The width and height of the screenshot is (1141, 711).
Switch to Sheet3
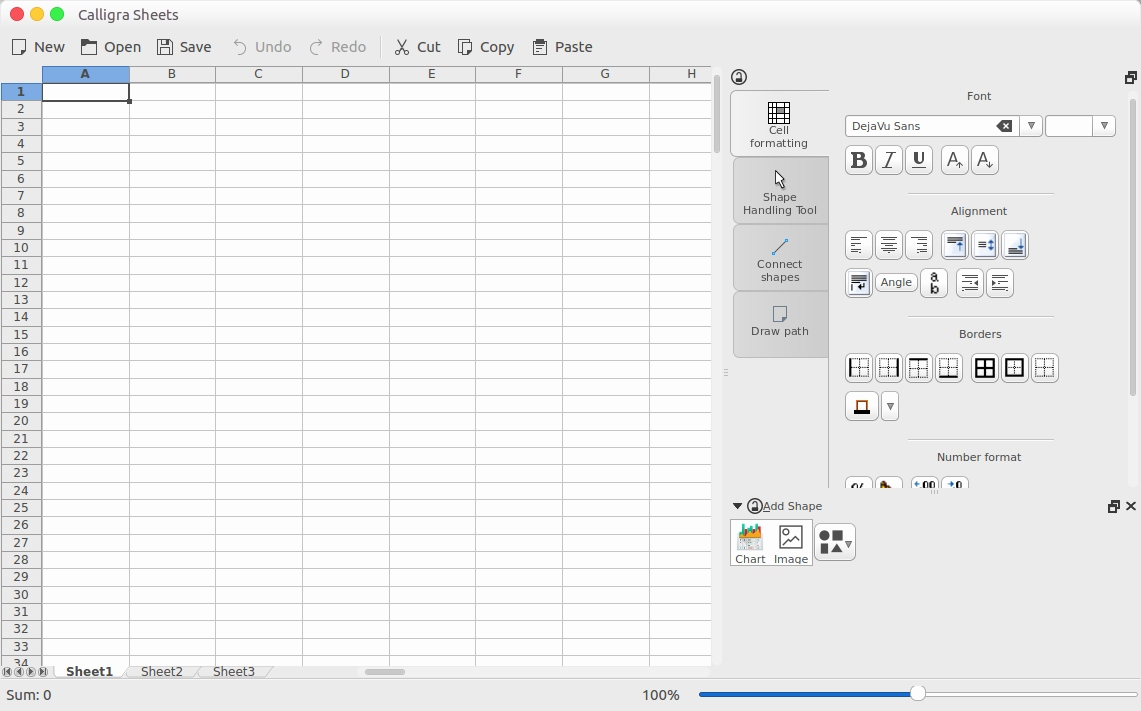233,671
